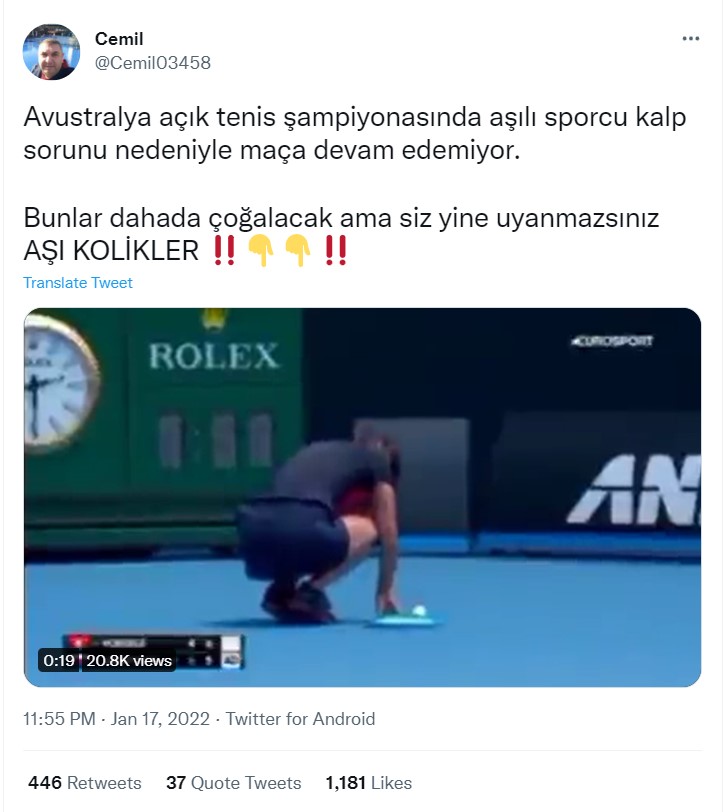Play the embedded tennis video
The image size is (724, 812).
tap(363, 497)
